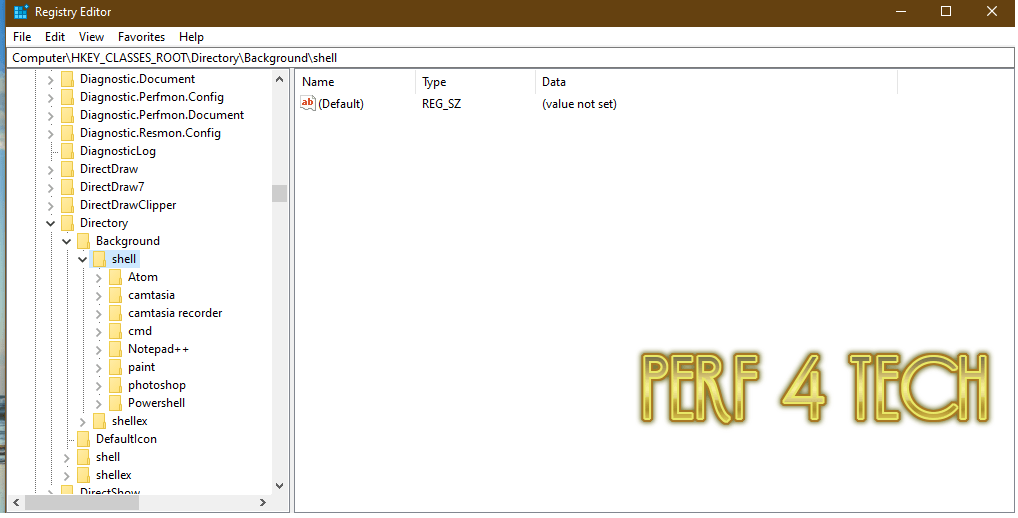Expand the Diagnostic.Perfmon.Config key
The width and height of the screenshot is (1018, 518).
(x=51, y=98)
